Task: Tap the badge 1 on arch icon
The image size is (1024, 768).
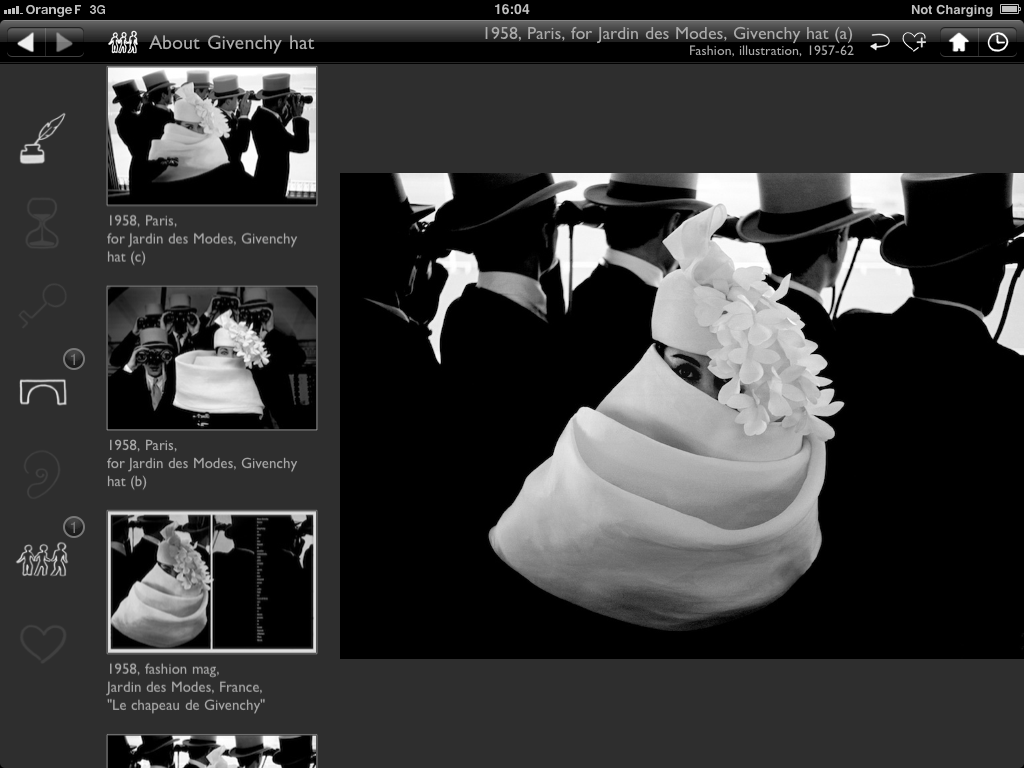Action: click(x=74, y=359)
